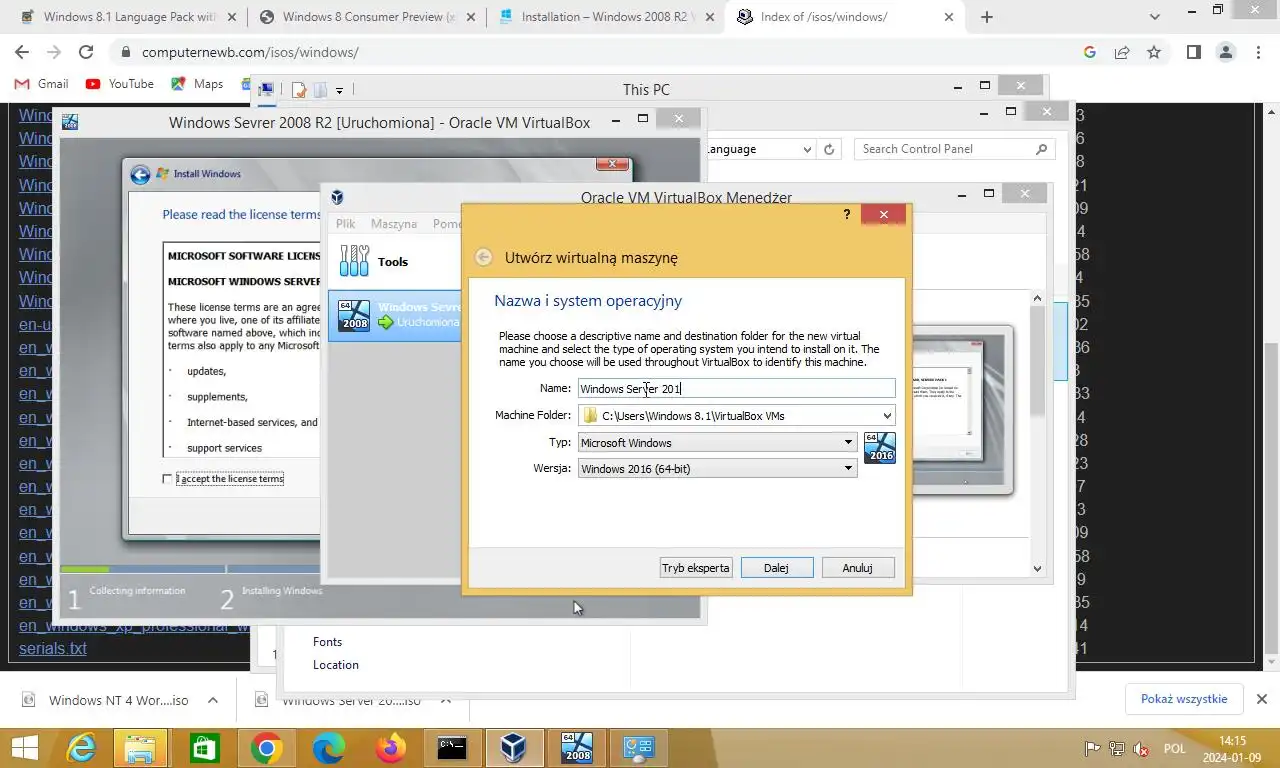Click the POL language indicator
Image resolution: width=1280 pixels, height=768 pixels.
(x=1175, y=749)
